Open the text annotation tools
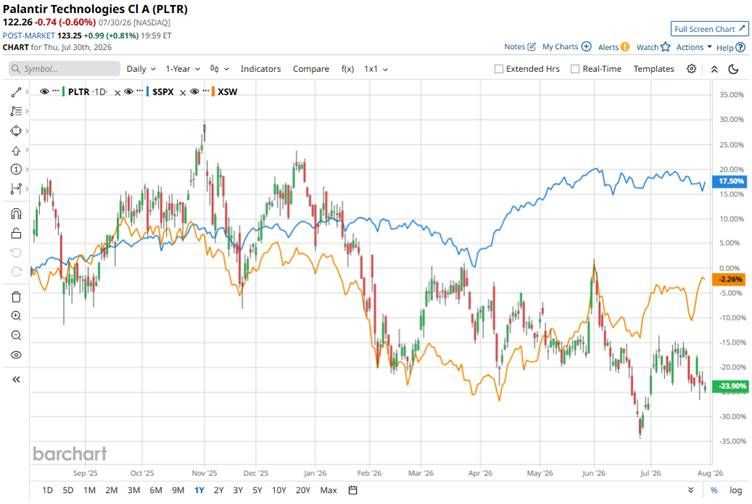 tap(16, 111)
